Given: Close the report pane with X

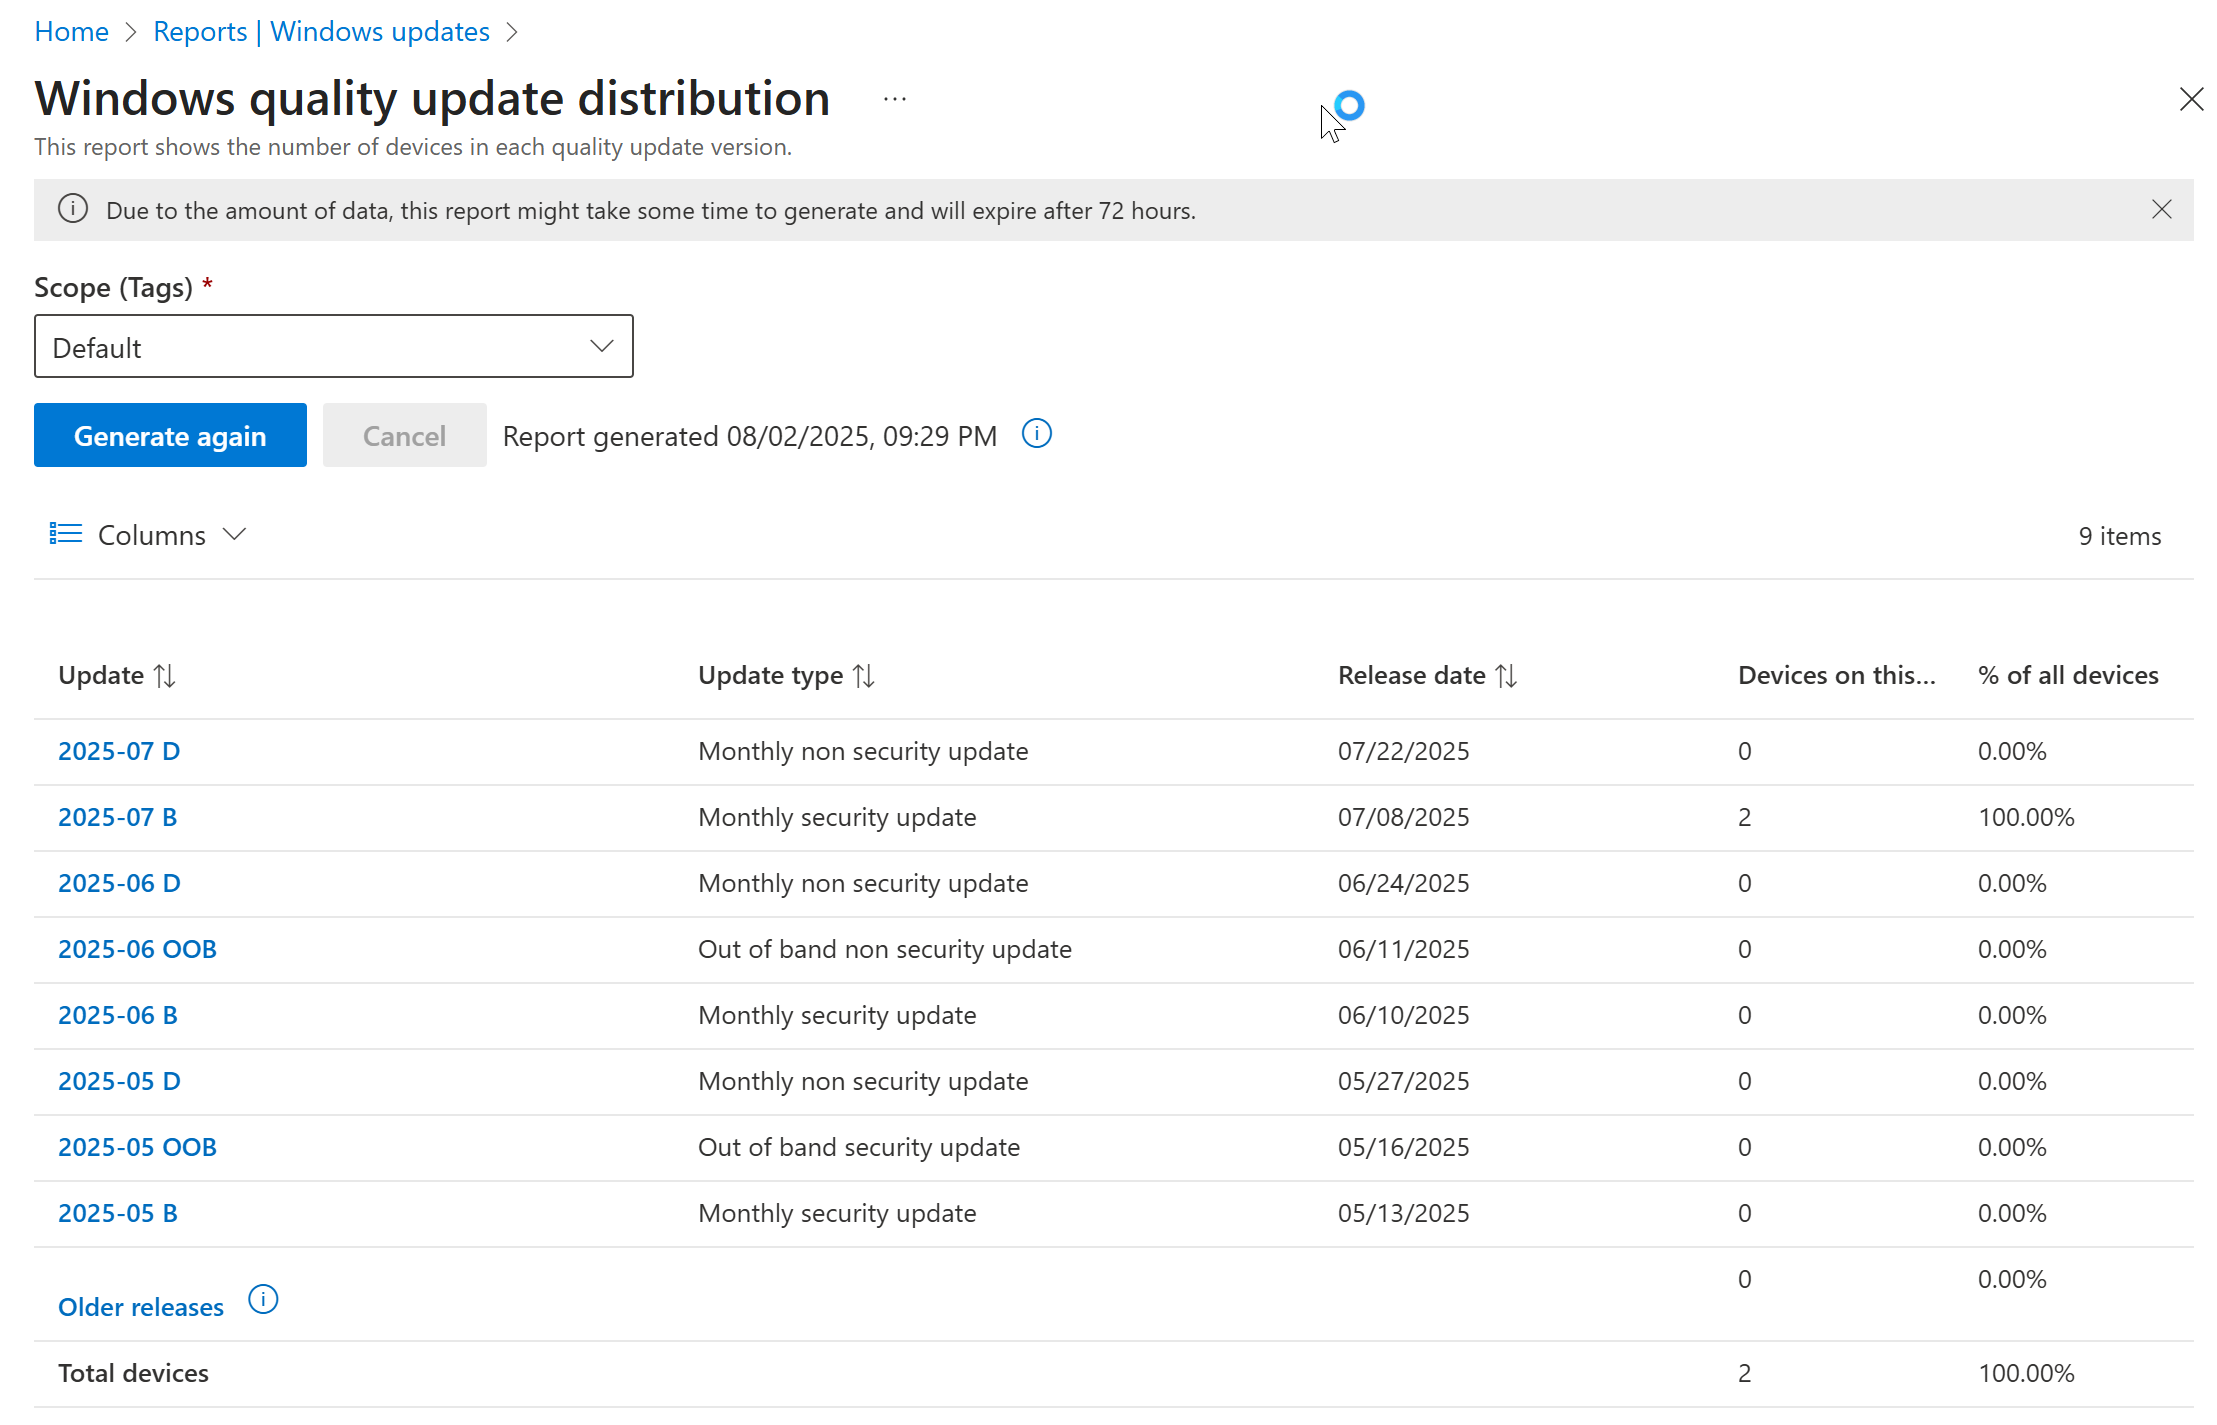Looking at the screenshot, I should pos(2191,99).
